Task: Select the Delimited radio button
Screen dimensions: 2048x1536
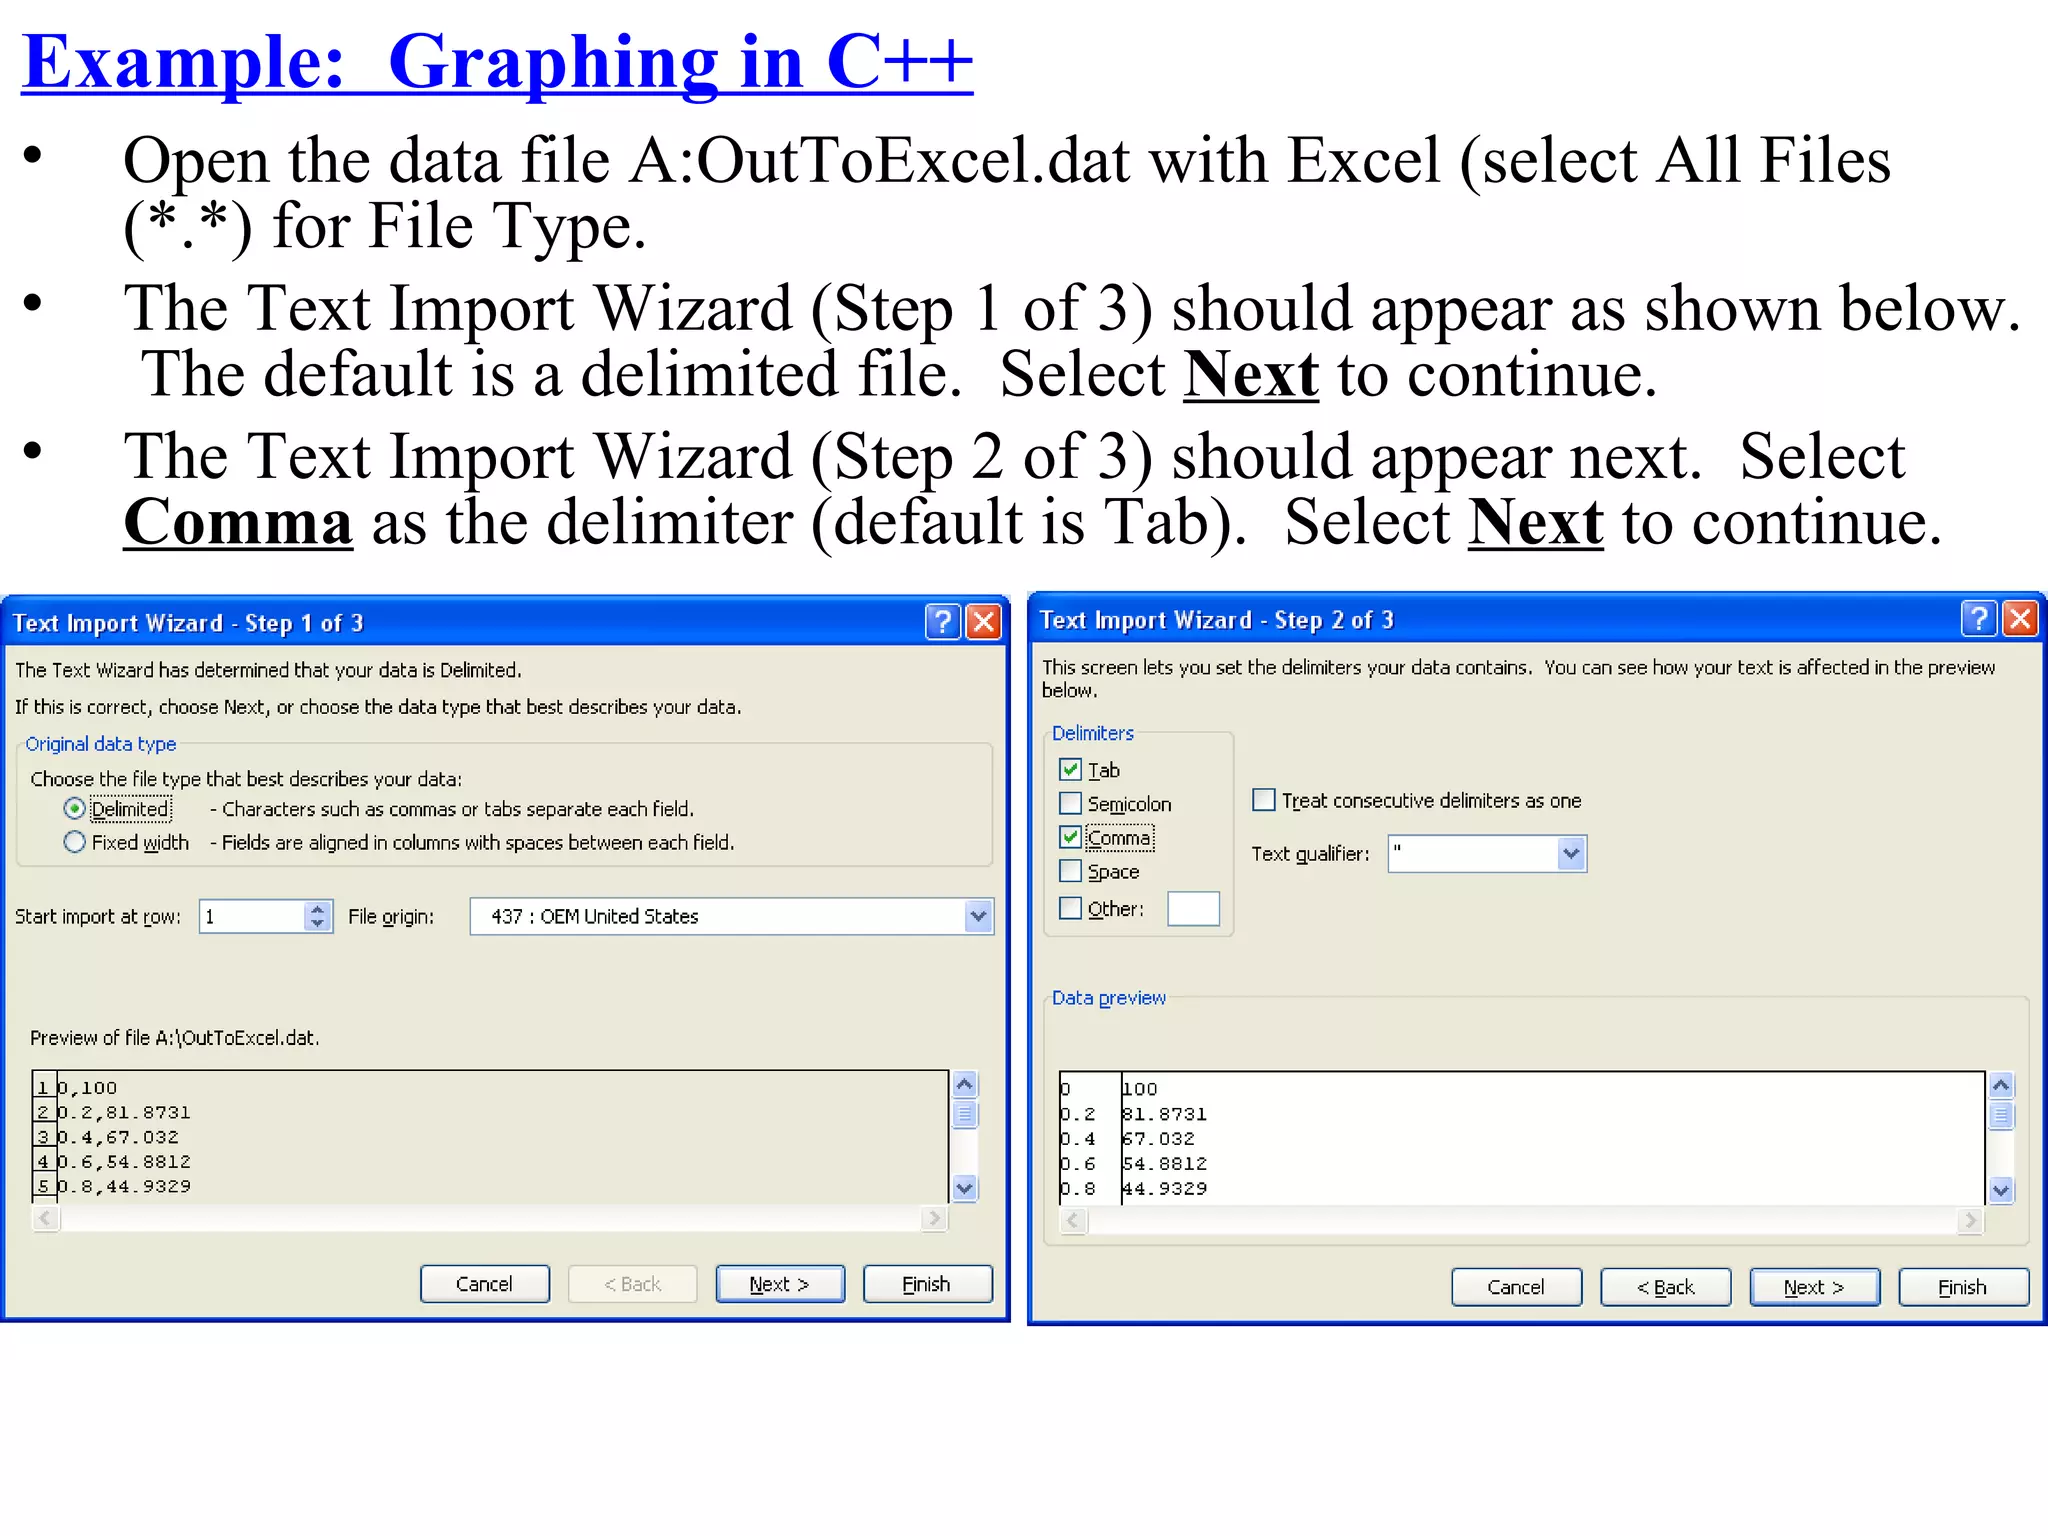Action: 74,808
